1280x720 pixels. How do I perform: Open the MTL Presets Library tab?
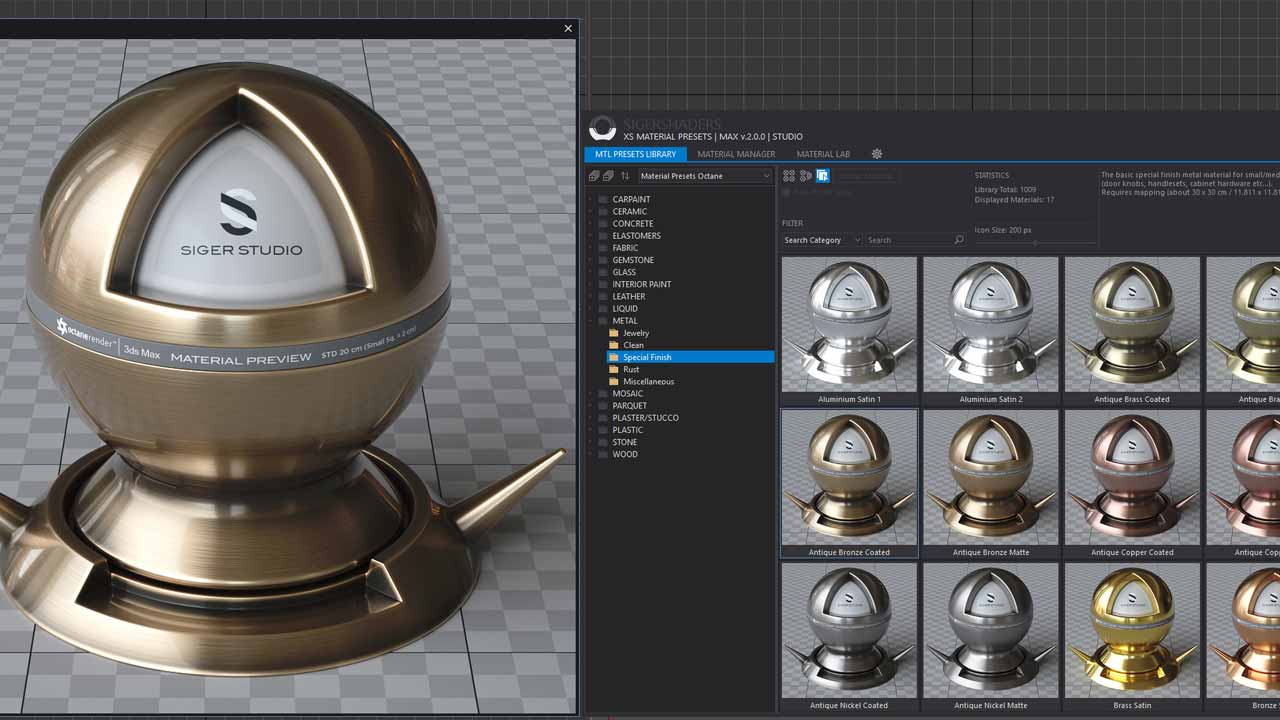pos(635,154)
